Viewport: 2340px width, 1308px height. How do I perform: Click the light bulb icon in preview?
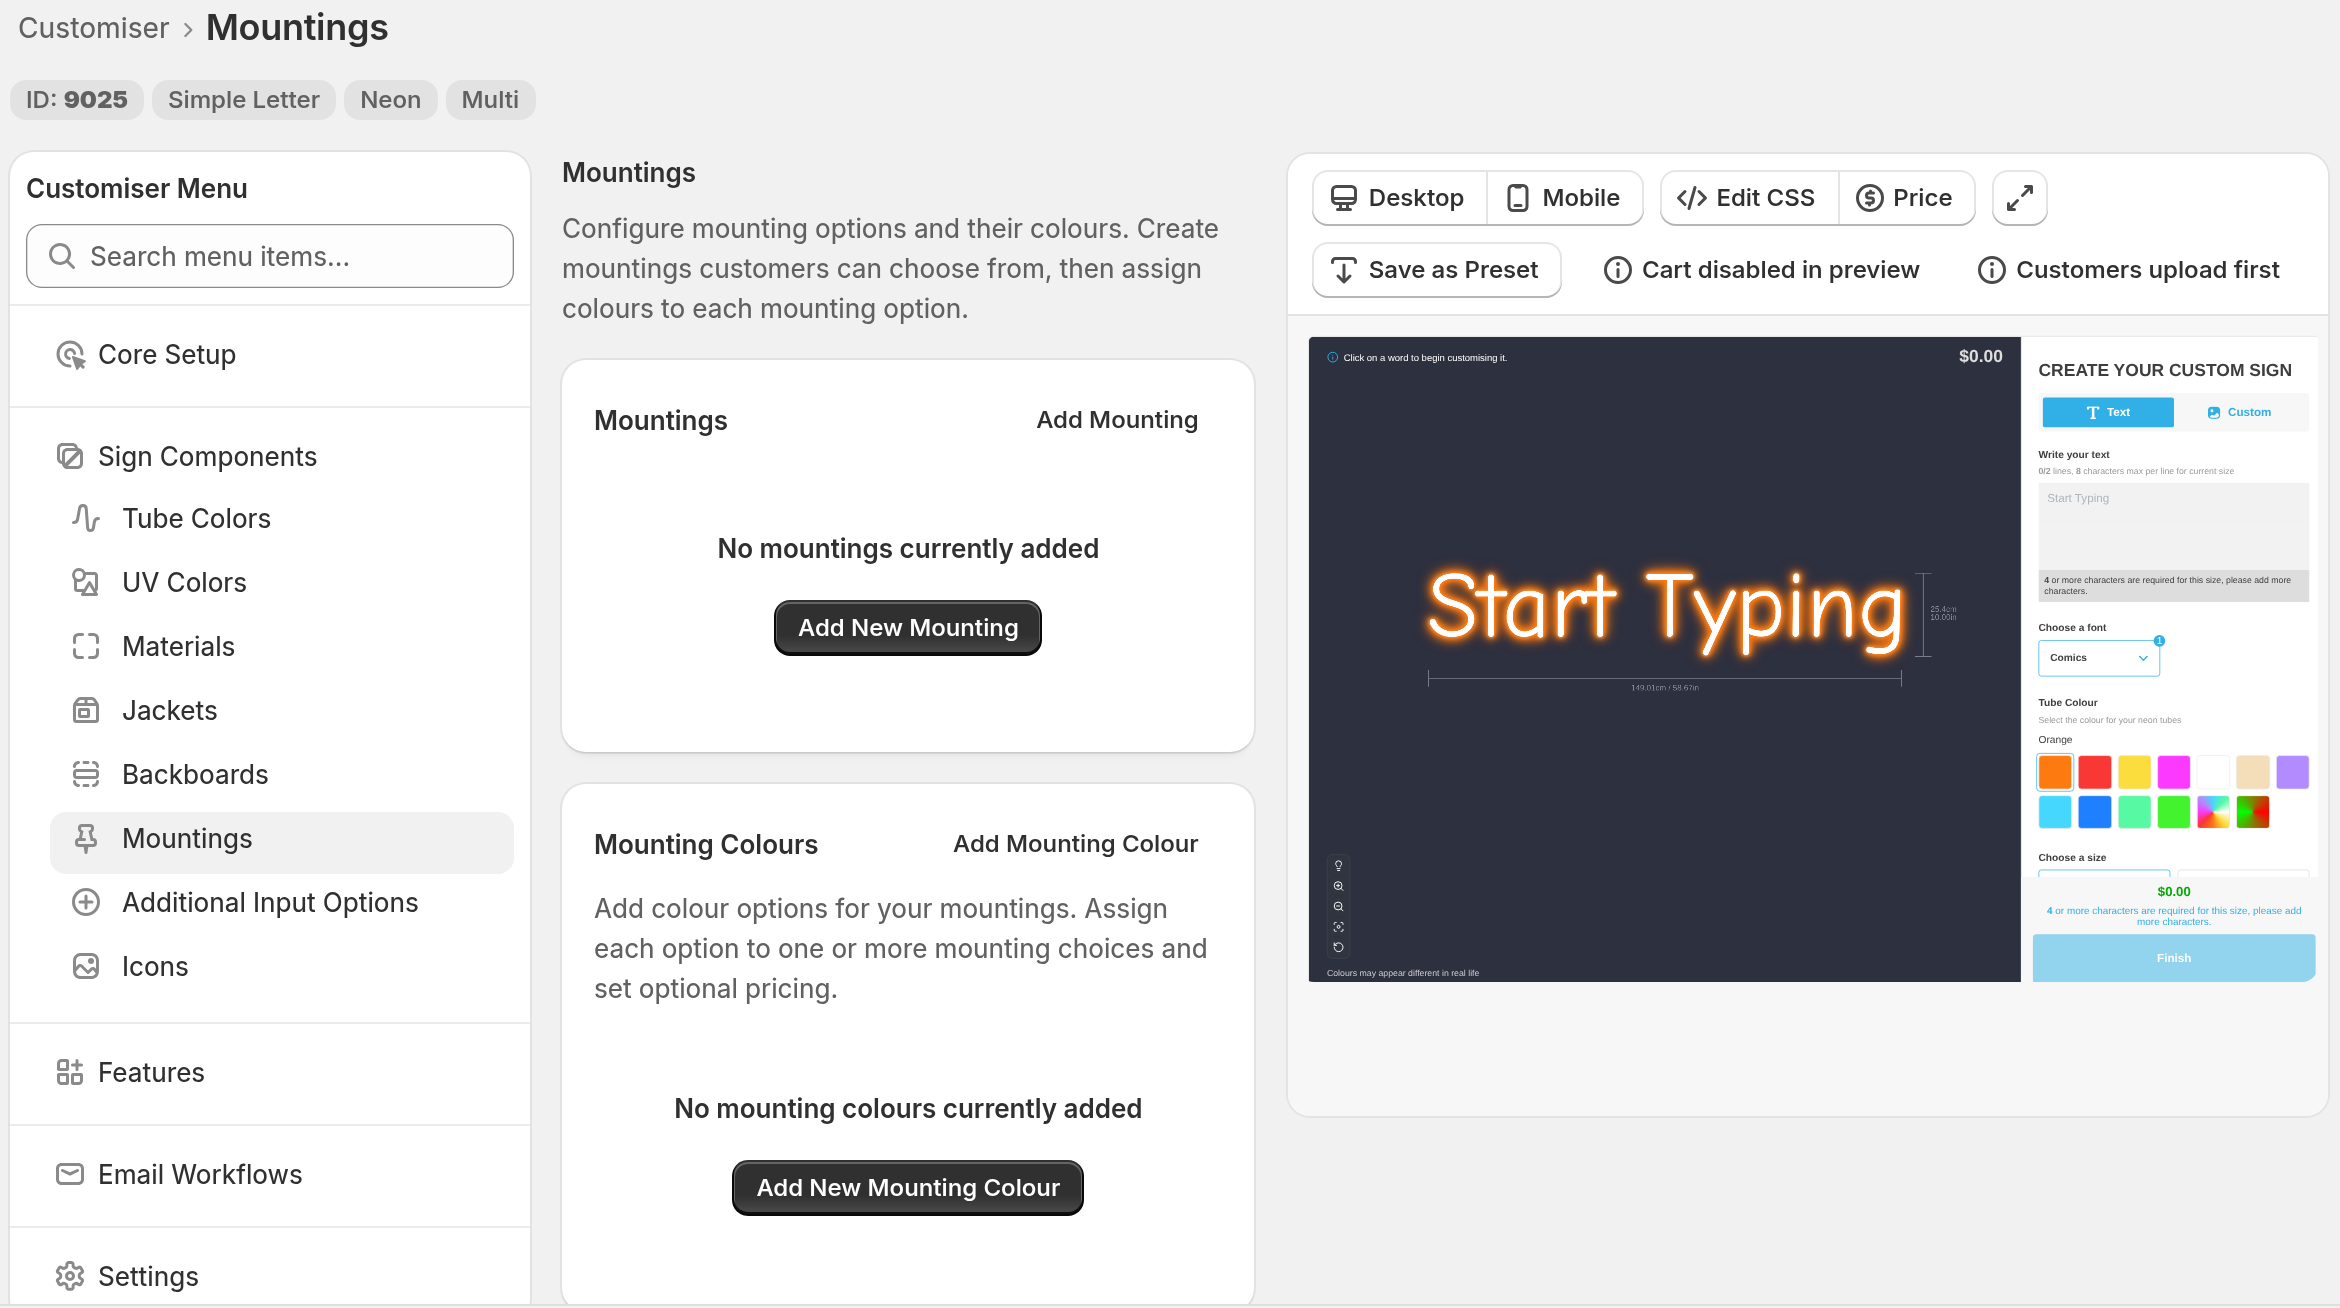pos(1338,866)
